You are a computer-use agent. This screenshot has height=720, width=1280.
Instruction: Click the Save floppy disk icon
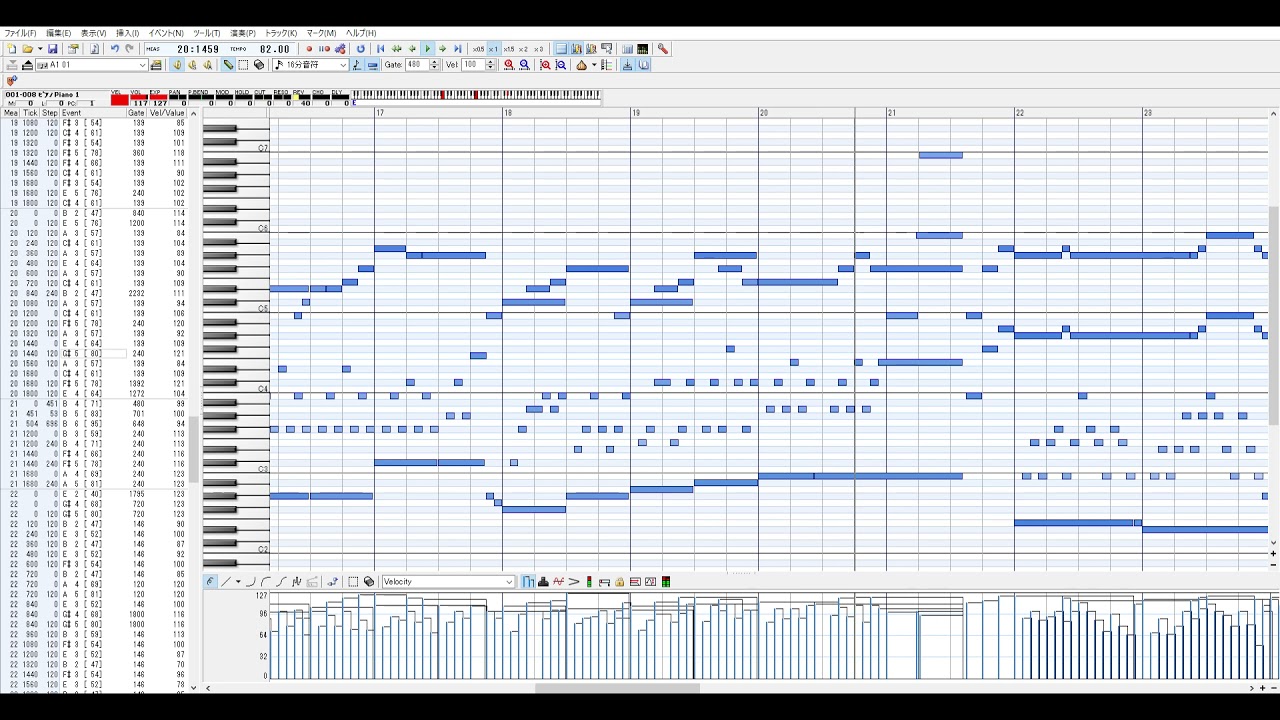tap(53, 49)
